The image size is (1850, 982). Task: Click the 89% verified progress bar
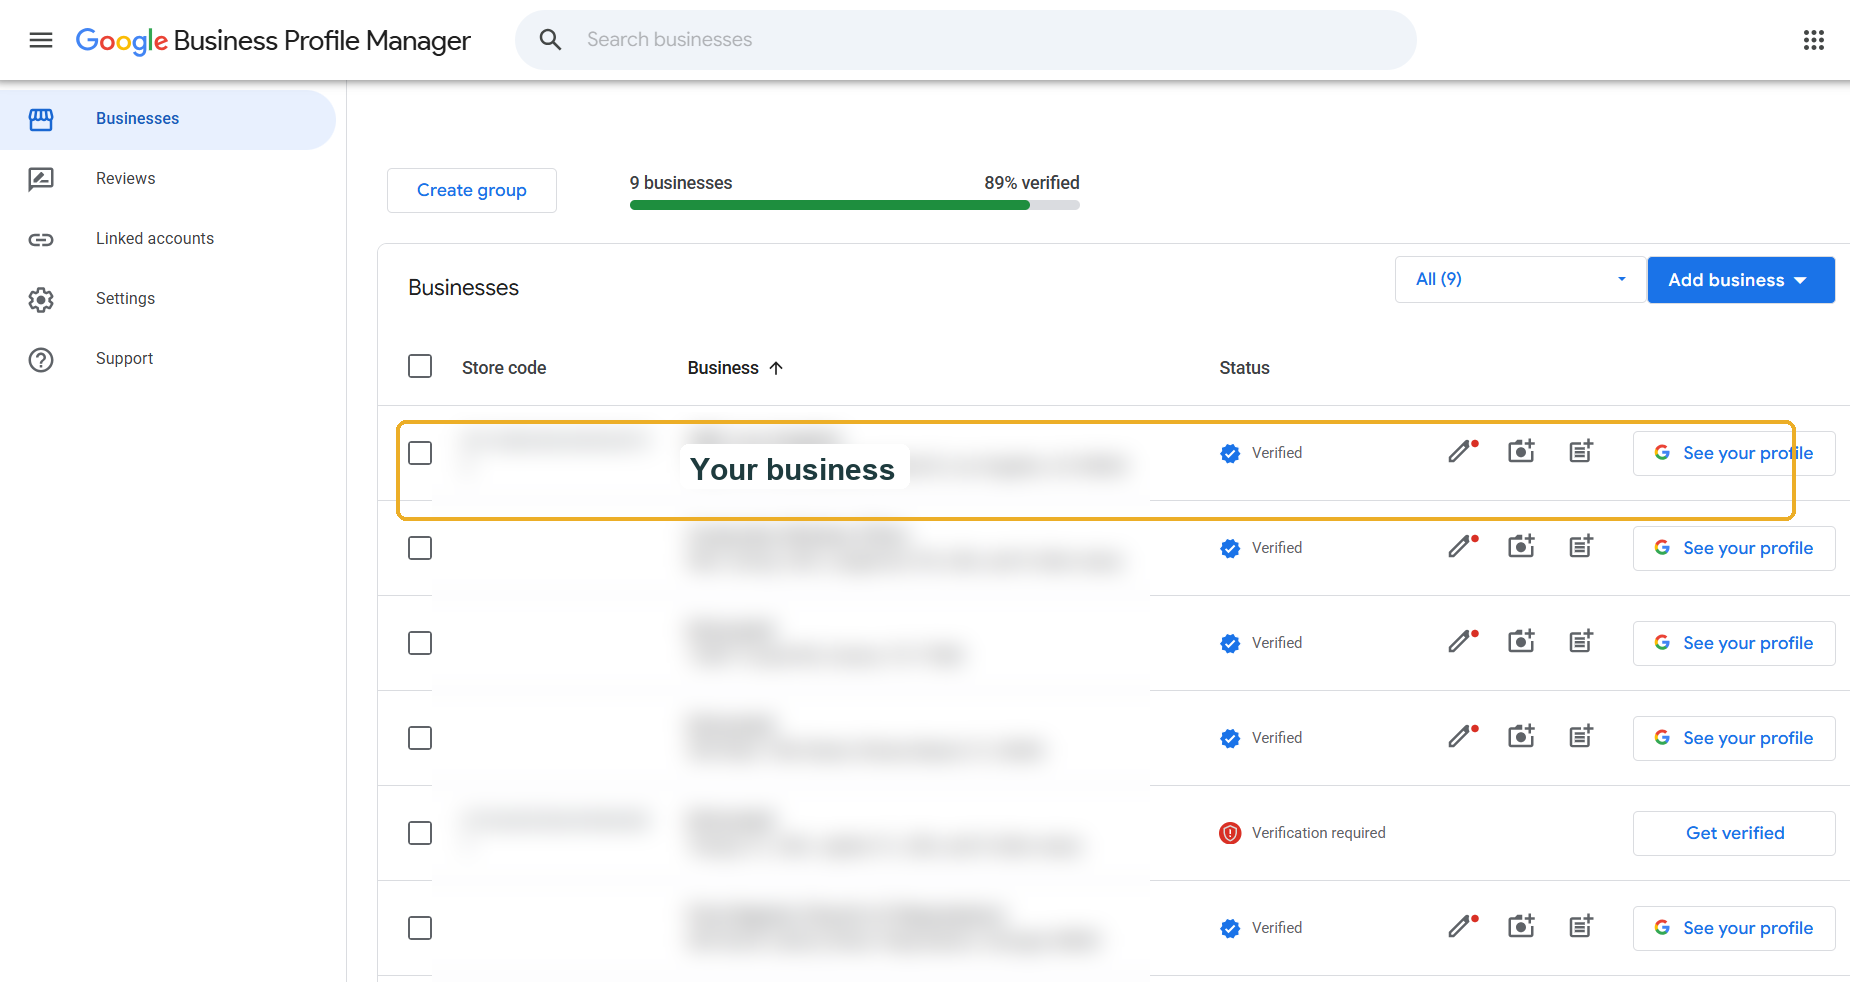point(855,205)
